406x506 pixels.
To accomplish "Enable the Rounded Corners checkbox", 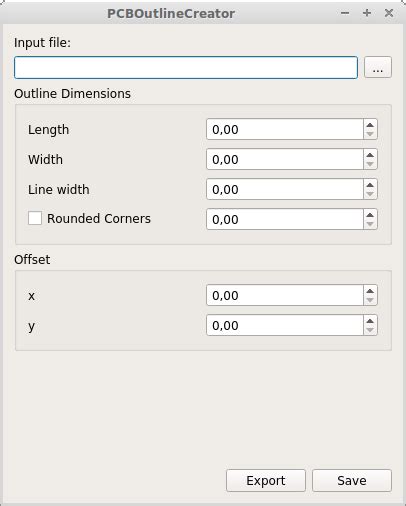I will pos(35,218).
